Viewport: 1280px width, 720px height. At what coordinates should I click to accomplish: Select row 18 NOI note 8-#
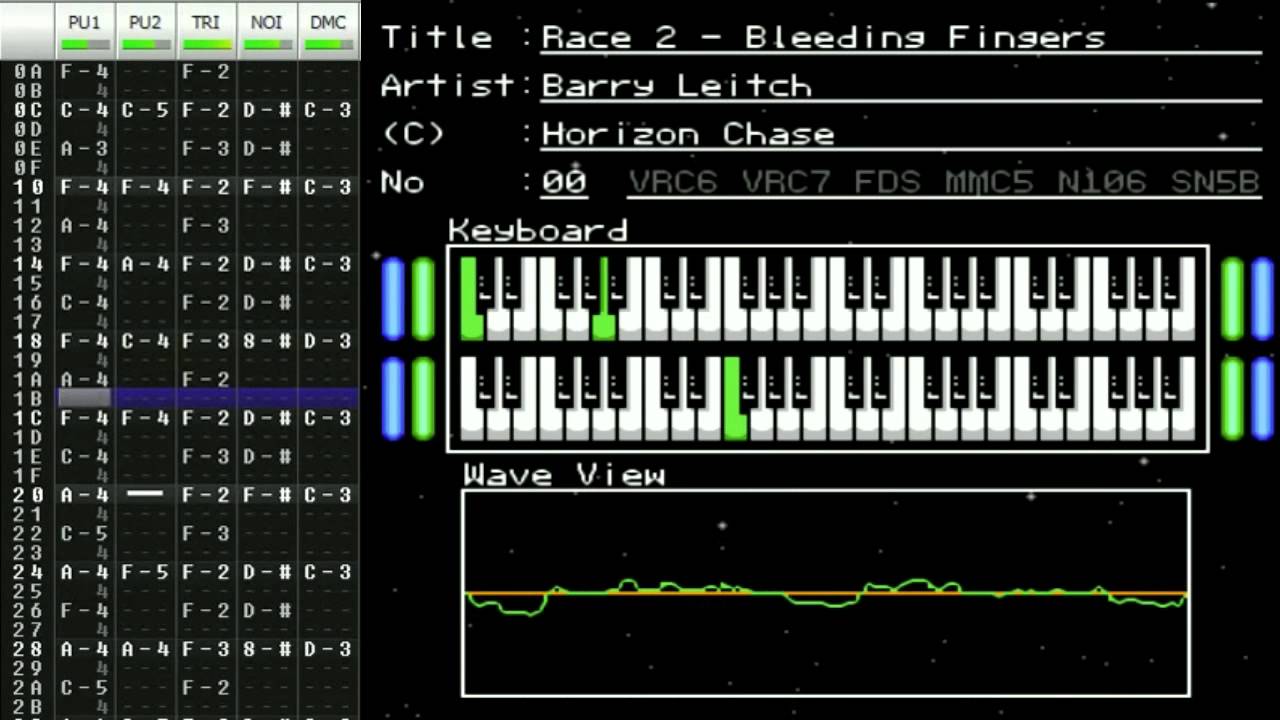(267, 341)
